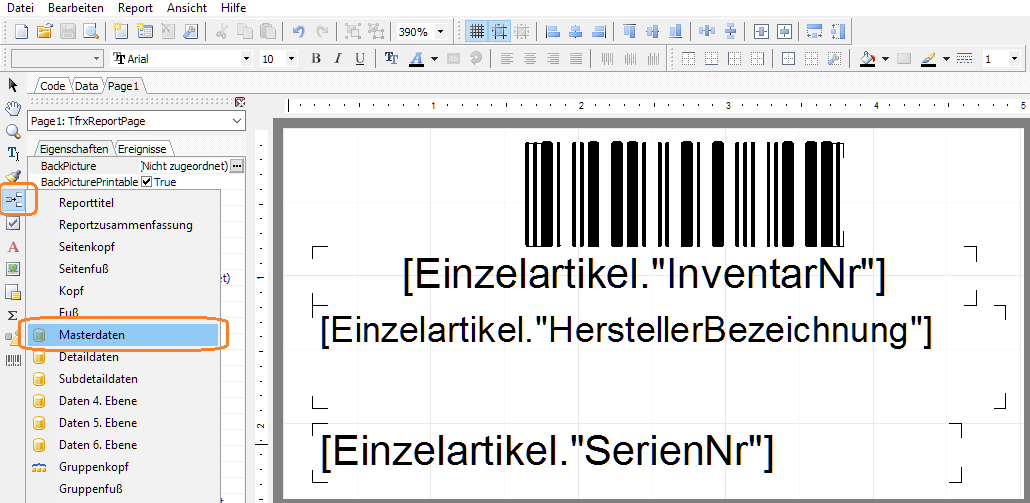
Task: Toggle Align to Grid button
Action: pyautogui.click(x=499, y=31)
